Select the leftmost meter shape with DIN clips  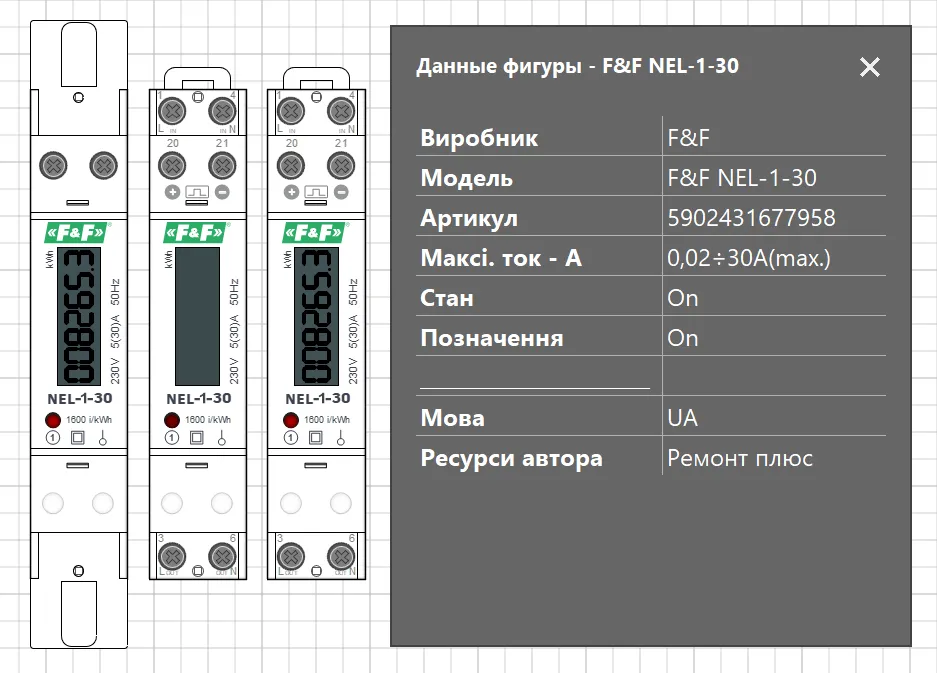79,335
